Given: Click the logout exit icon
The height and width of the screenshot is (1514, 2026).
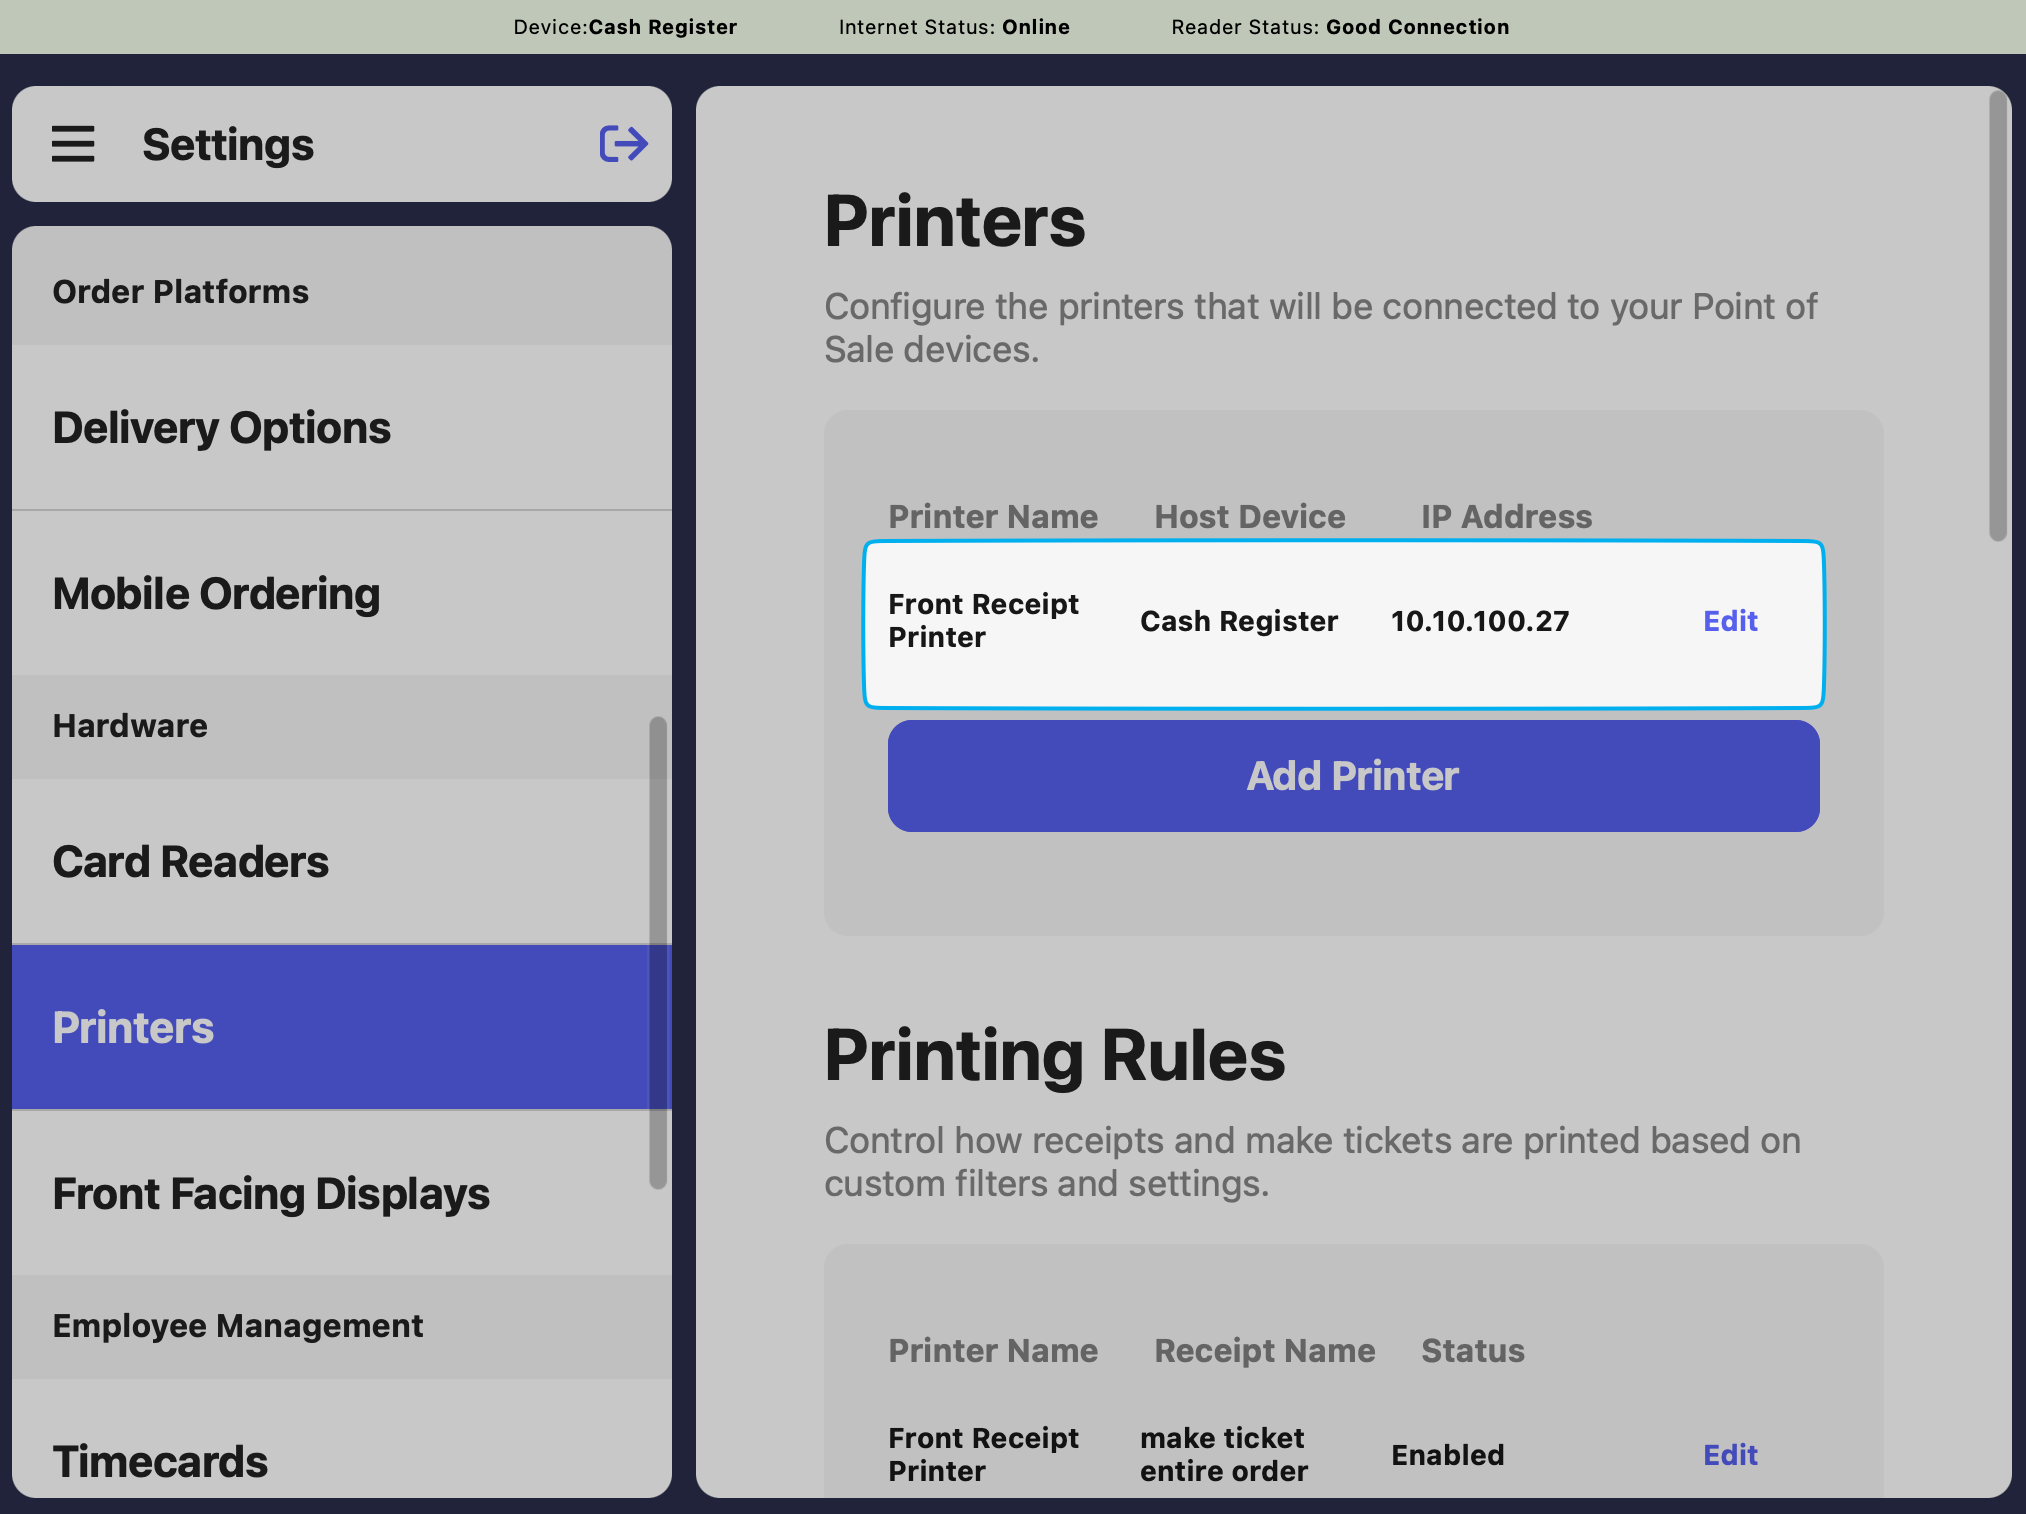Looking at the screenshot, I should 623,144.
